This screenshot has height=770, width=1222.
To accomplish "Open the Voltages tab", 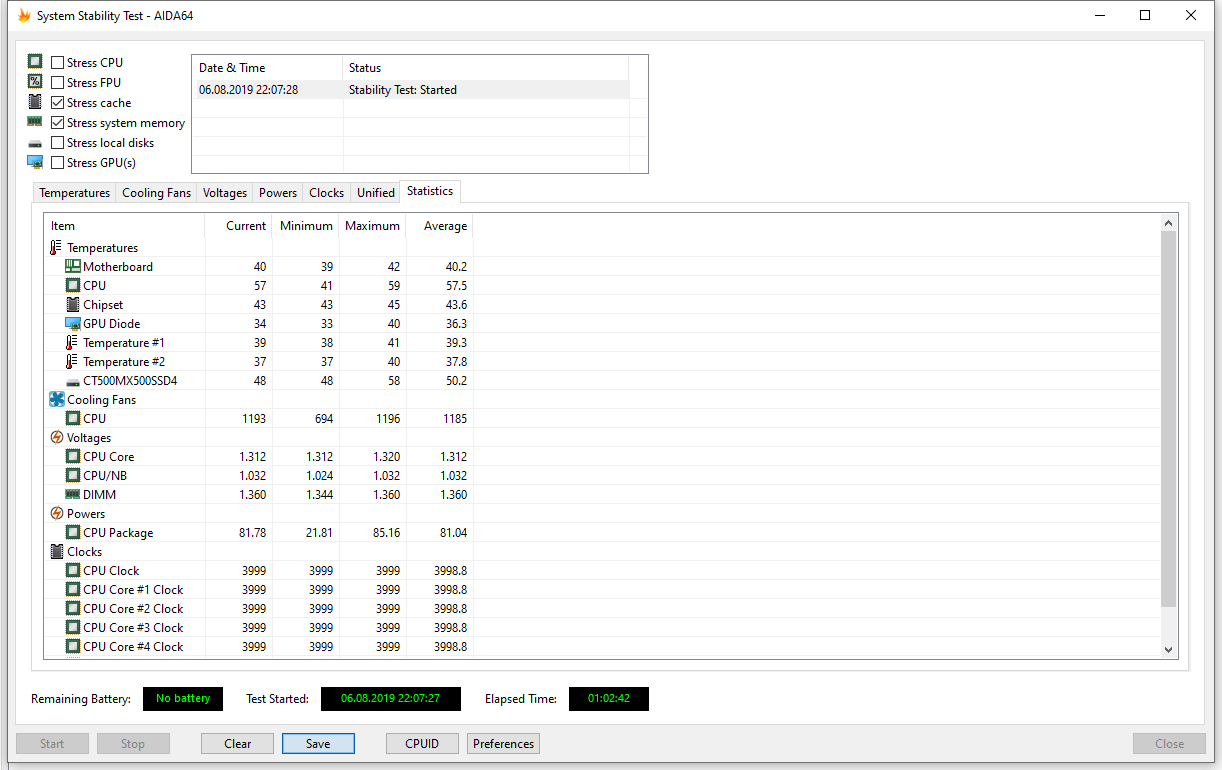I will coord(225,193).
